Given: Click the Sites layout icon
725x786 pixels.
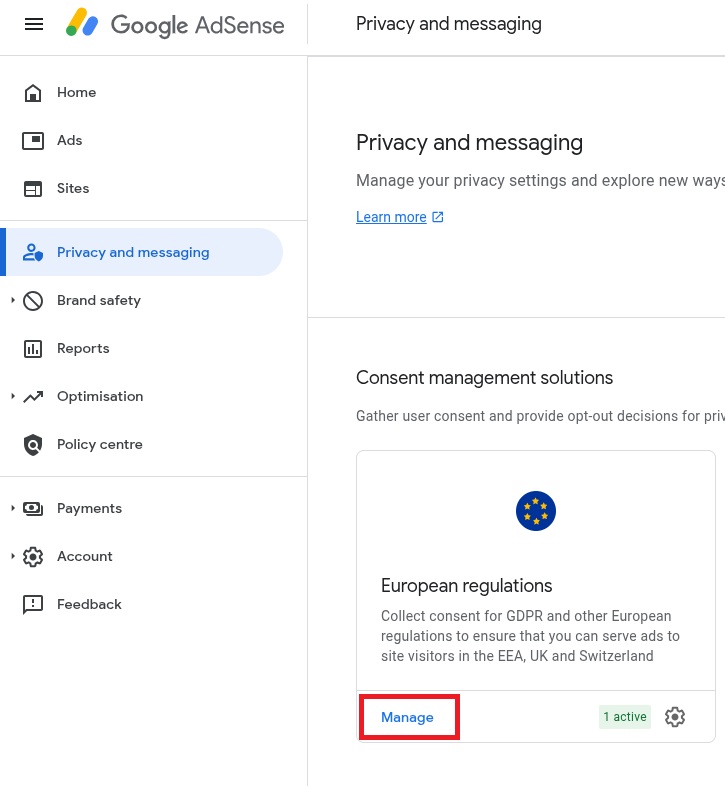Looking at the screenshot, I should 33,188.
